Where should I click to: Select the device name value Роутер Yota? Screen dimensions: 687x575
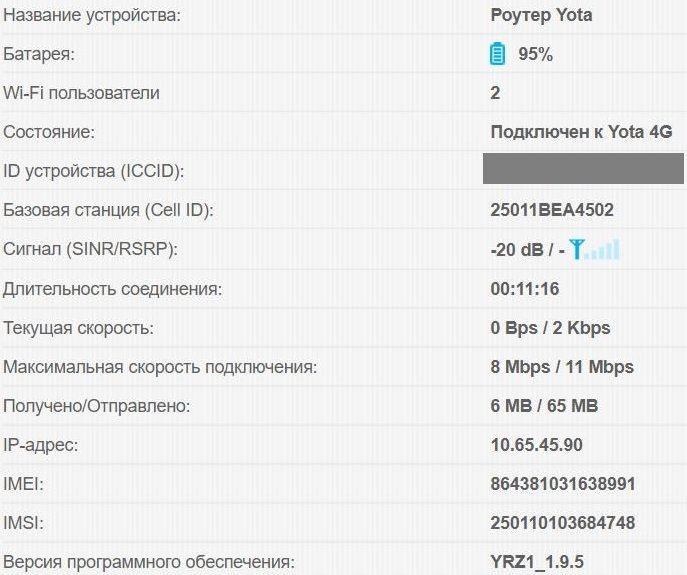point(541,15)
